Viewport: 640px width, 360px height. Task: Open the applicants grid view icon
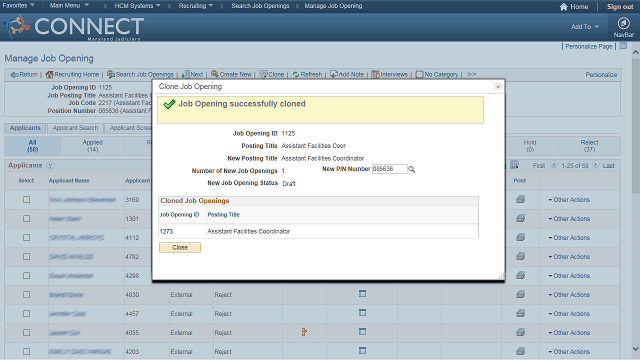[x=514, y=165]
